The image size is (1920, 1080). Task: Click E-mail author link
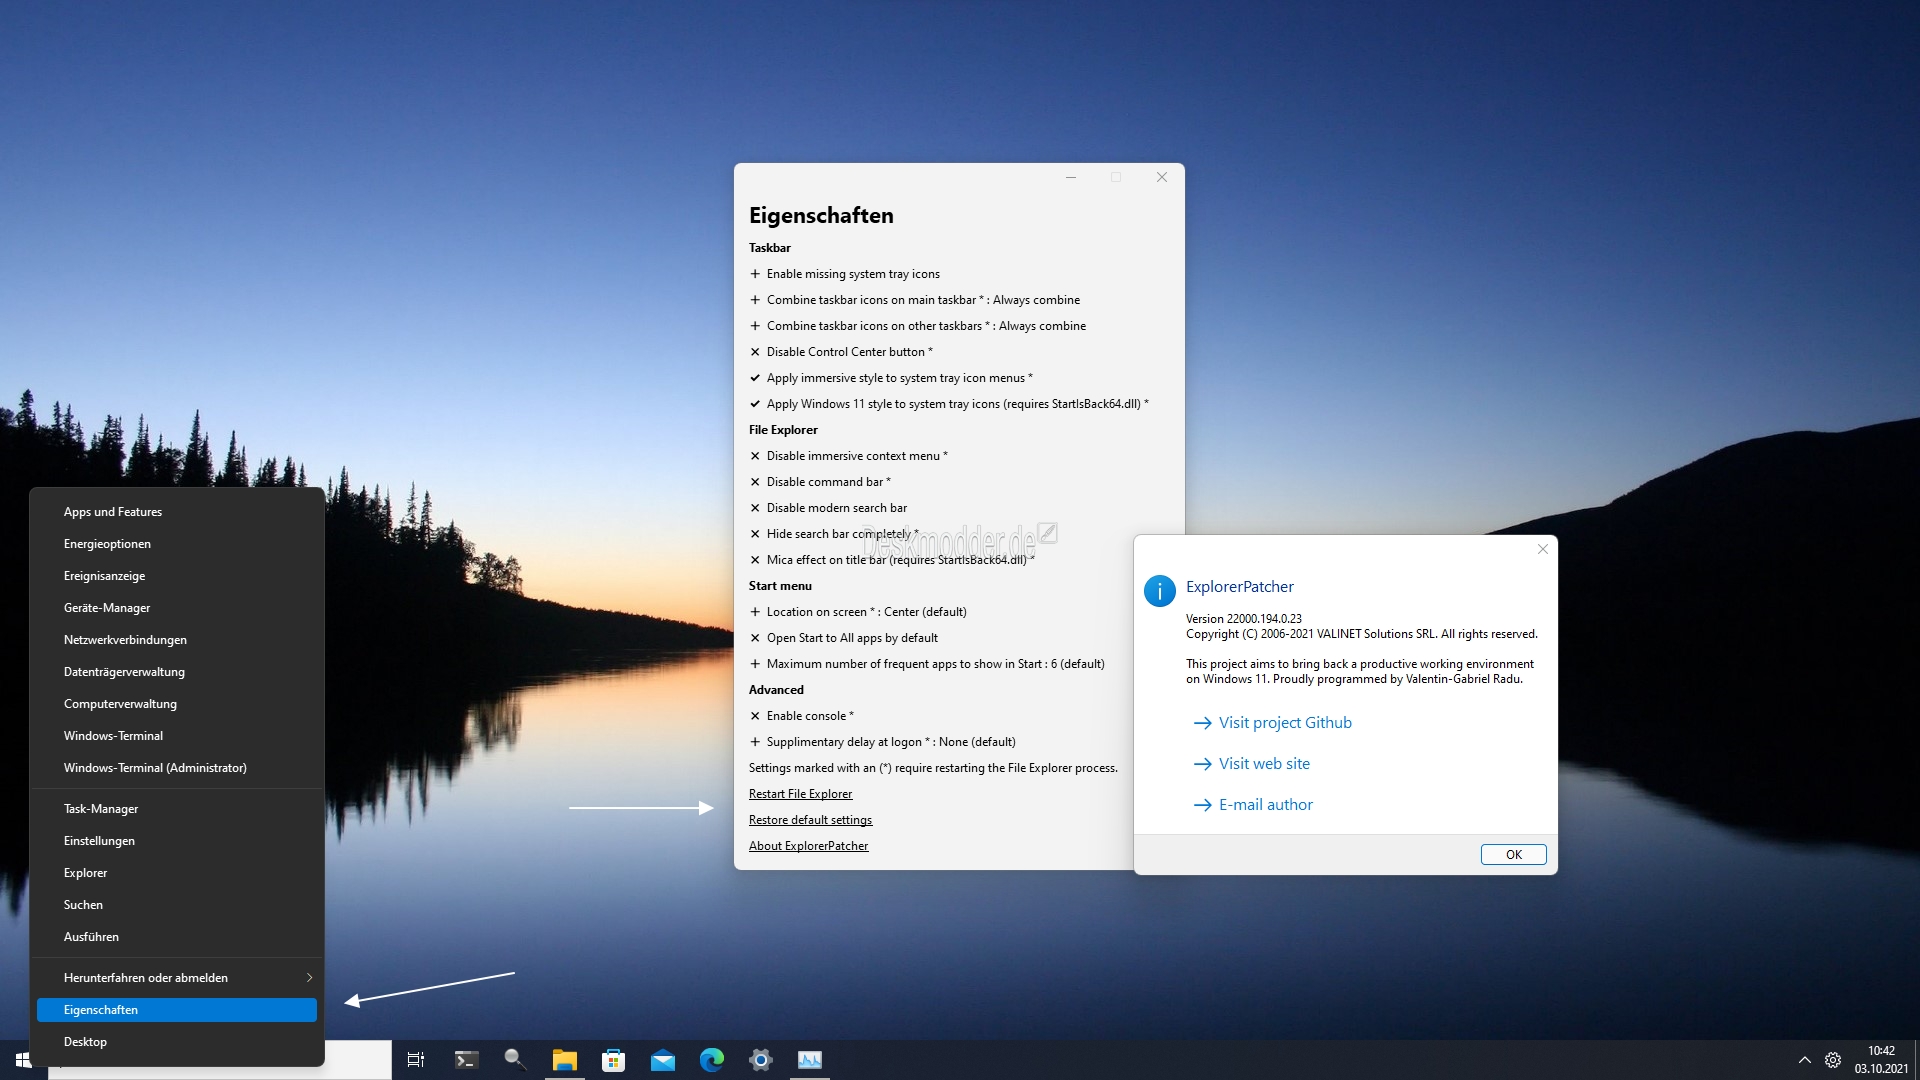coord(1254,805)
